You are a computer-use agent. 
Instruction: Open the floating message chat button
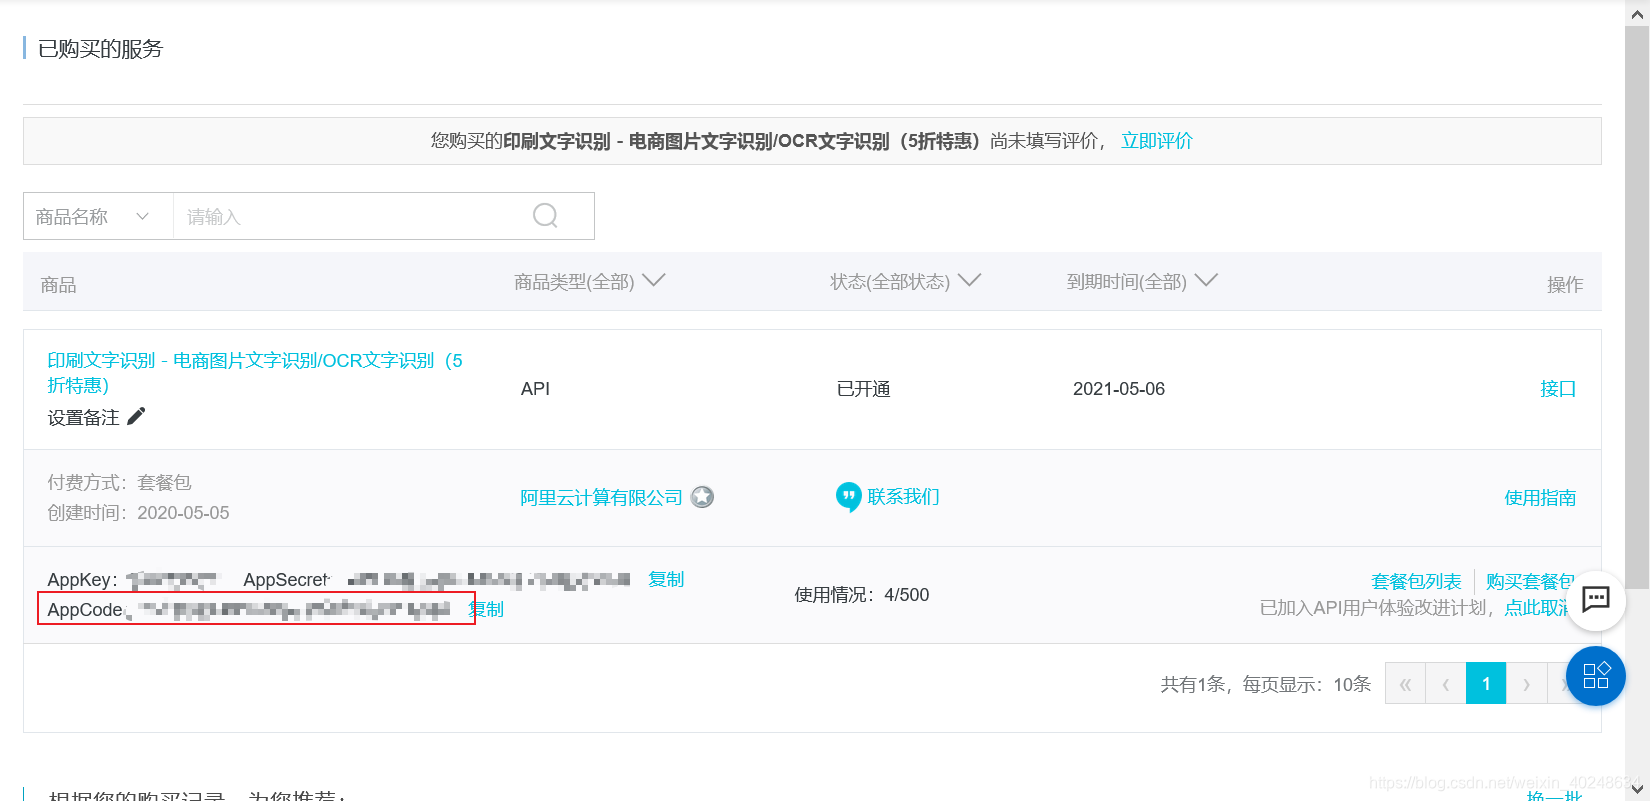click(x=1596, y=600)
